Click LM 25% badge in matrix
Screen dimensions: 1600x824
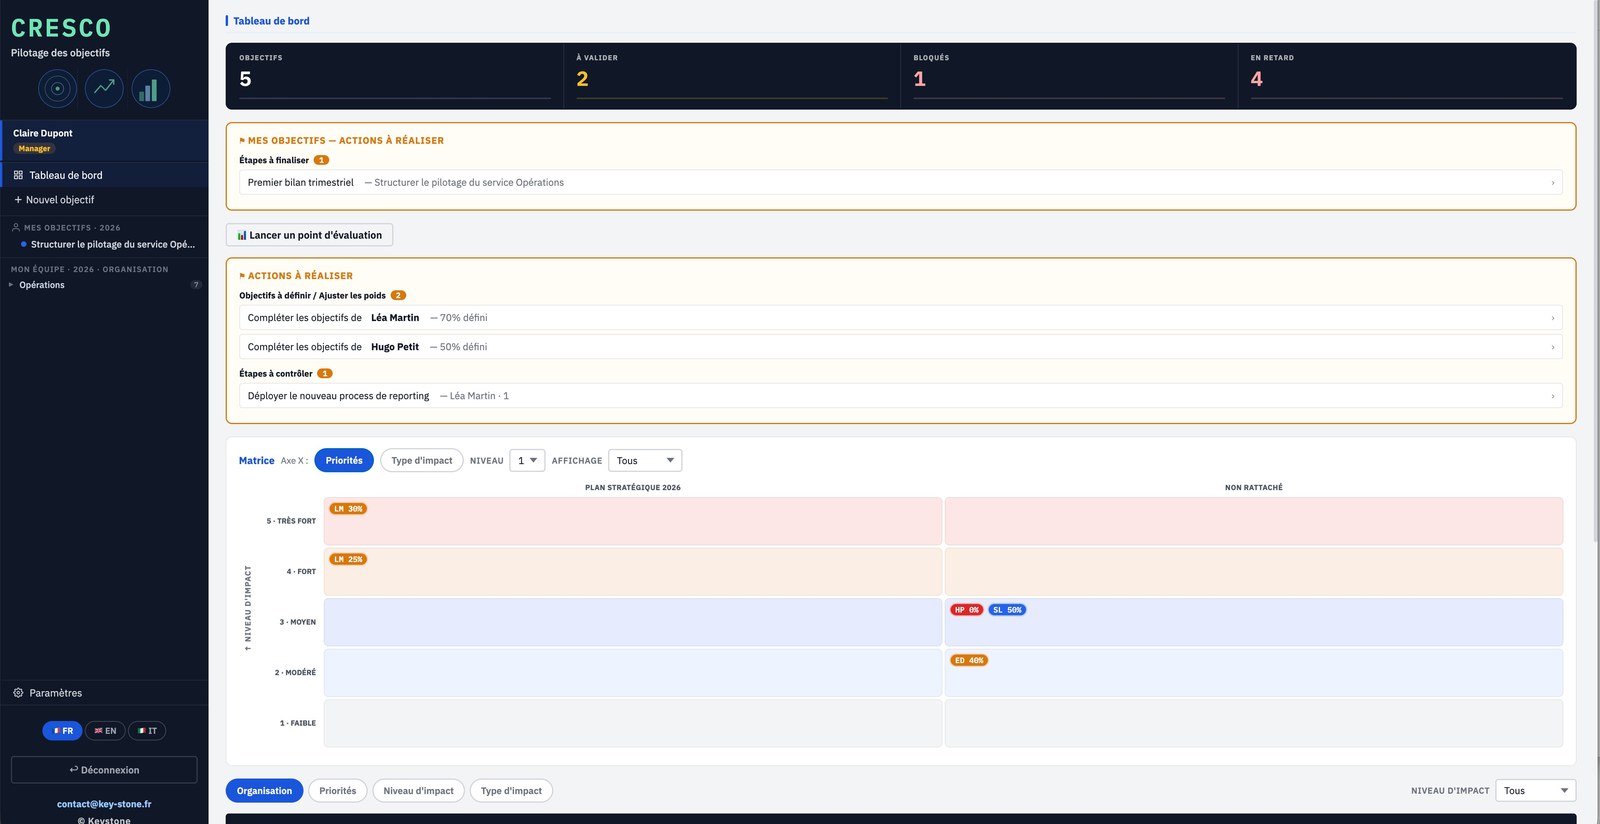[x=348, y=559]
